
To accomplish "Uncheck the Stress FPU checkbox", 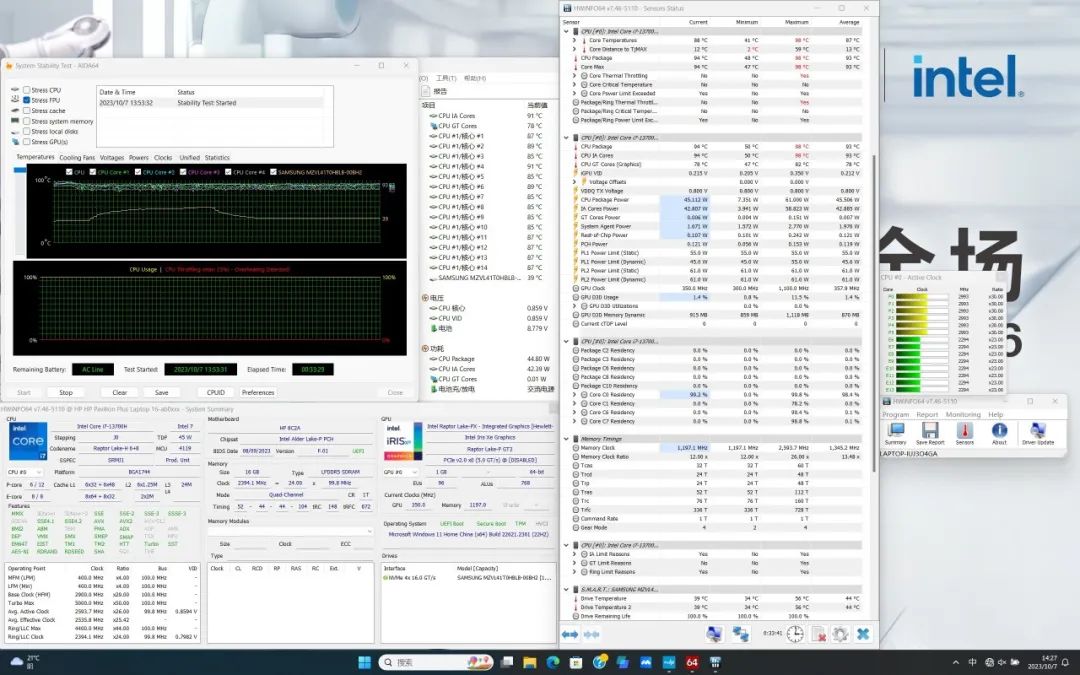I will pyautogui.click(x=27, y=100).
